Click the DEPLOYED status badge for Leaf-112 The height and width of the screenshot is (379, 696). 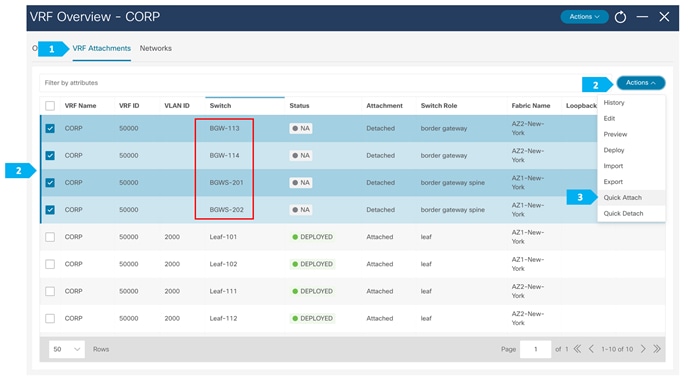click(x=312, y=318)
